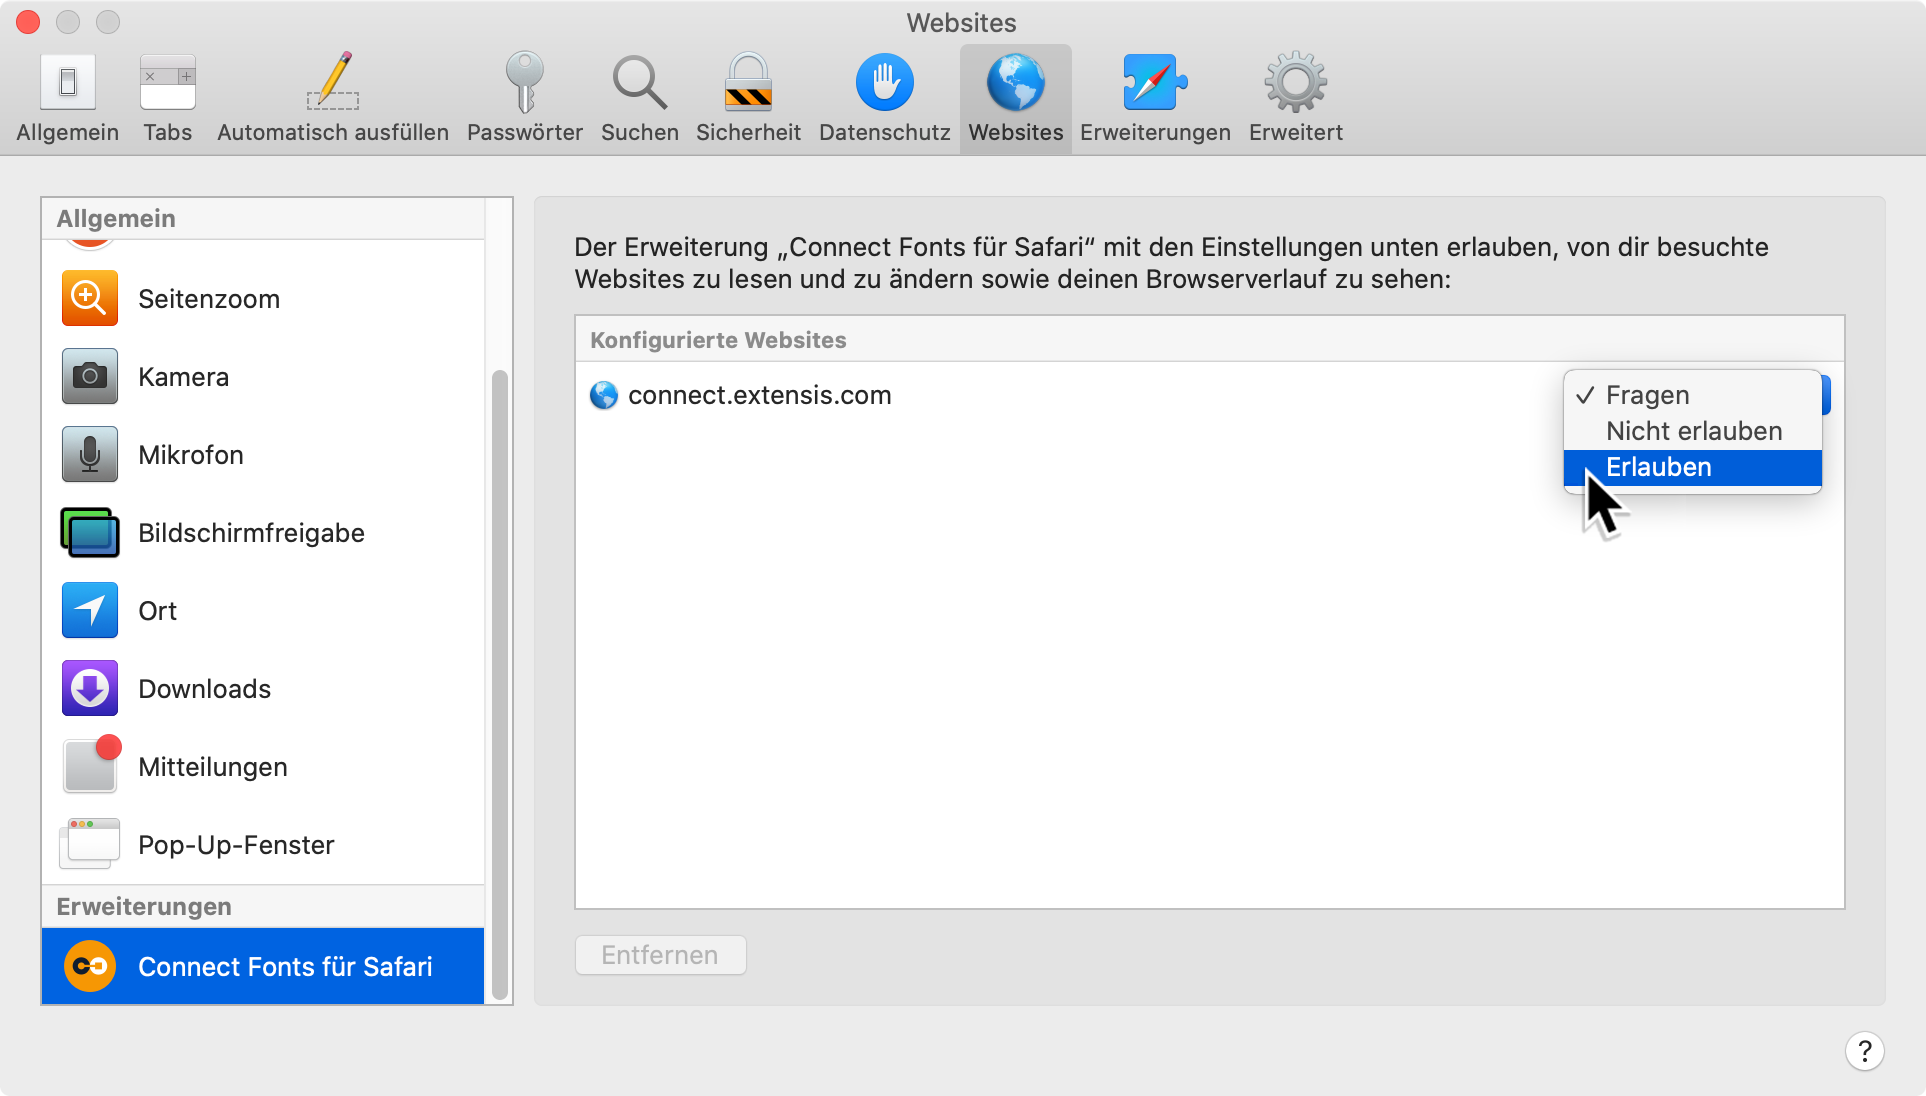Viewport: 1926px width, 1096px height.
Task: Click globe icon beside connect.extensis.com
Action: coord(604,395)
